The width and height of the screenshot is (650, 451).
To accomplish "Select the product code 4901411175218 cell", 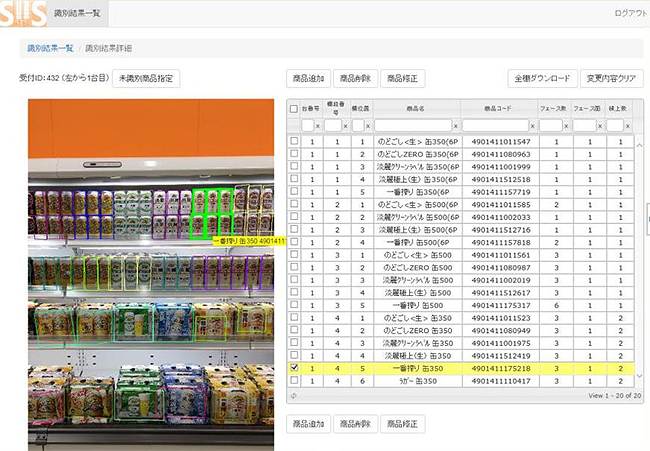I will tap(501, 368).
